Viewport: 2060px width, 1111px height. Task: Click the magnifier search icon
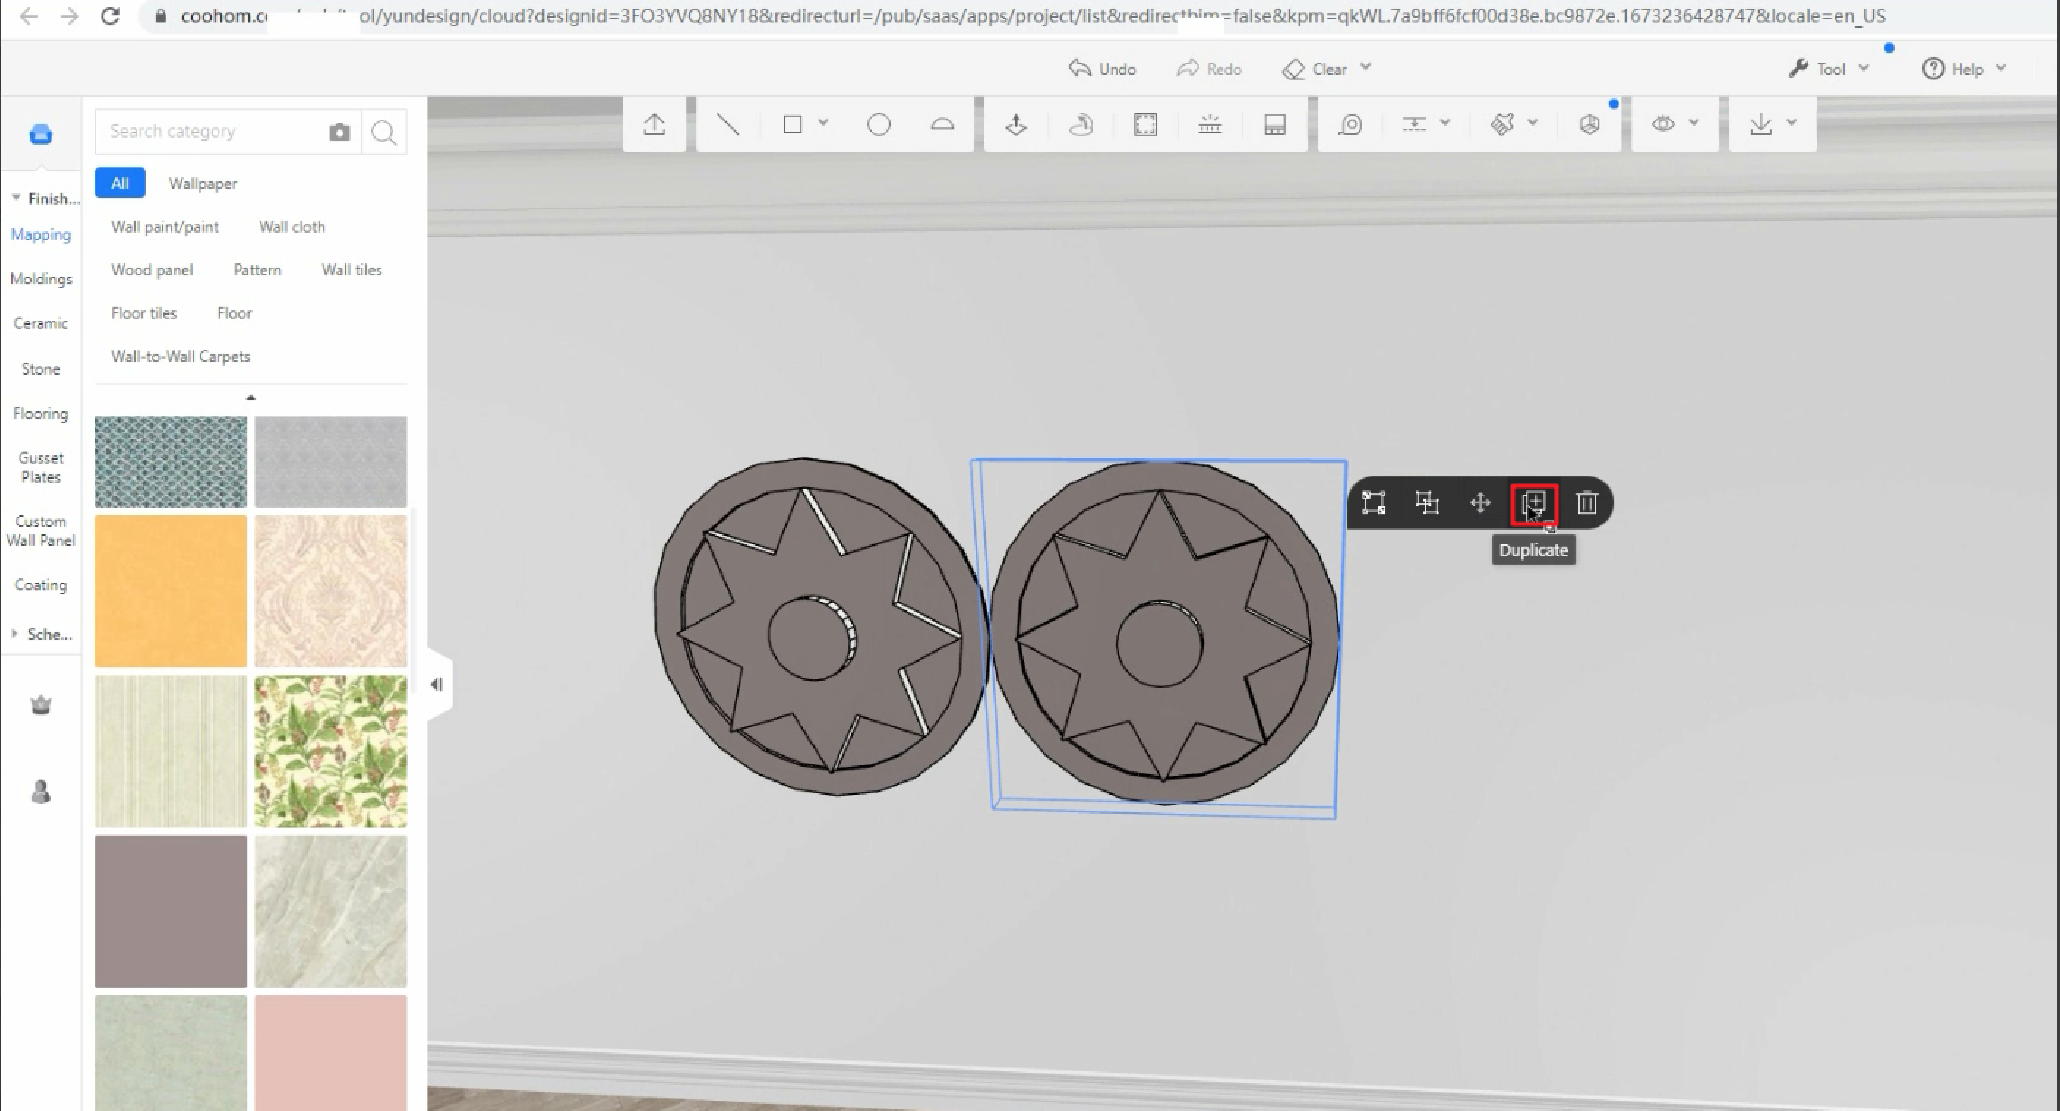(384, 132)
